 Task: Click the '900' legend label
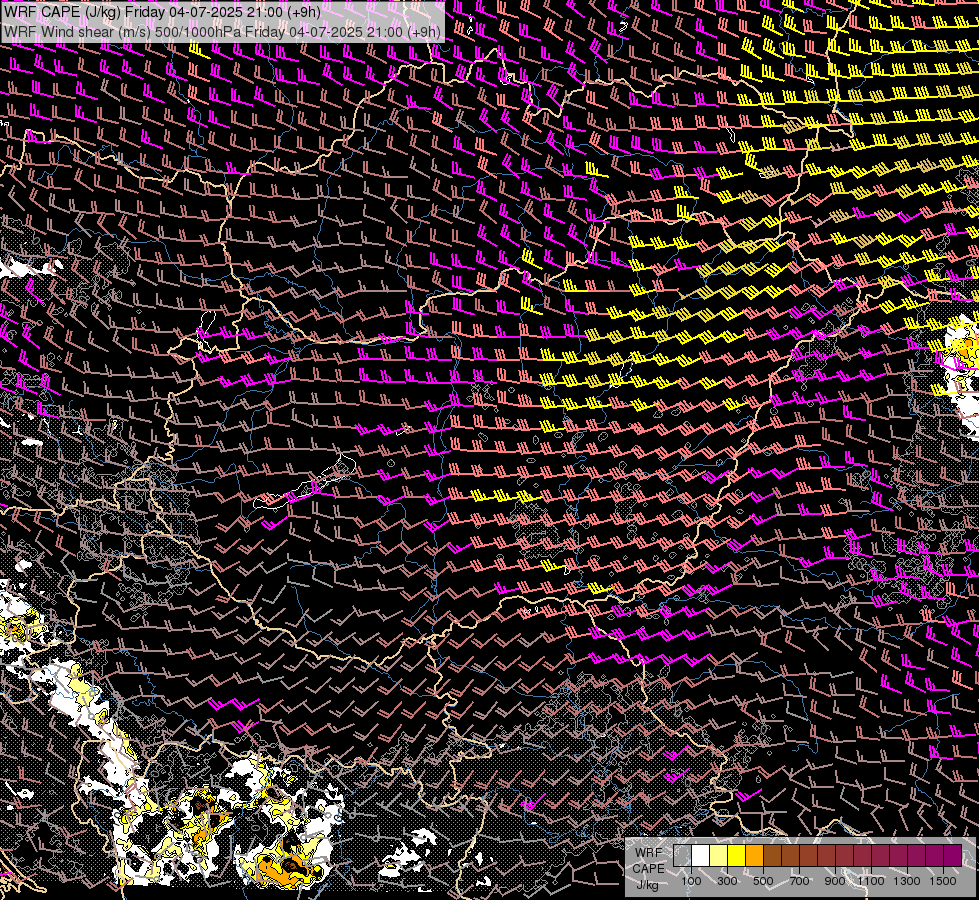coord(835,881)
